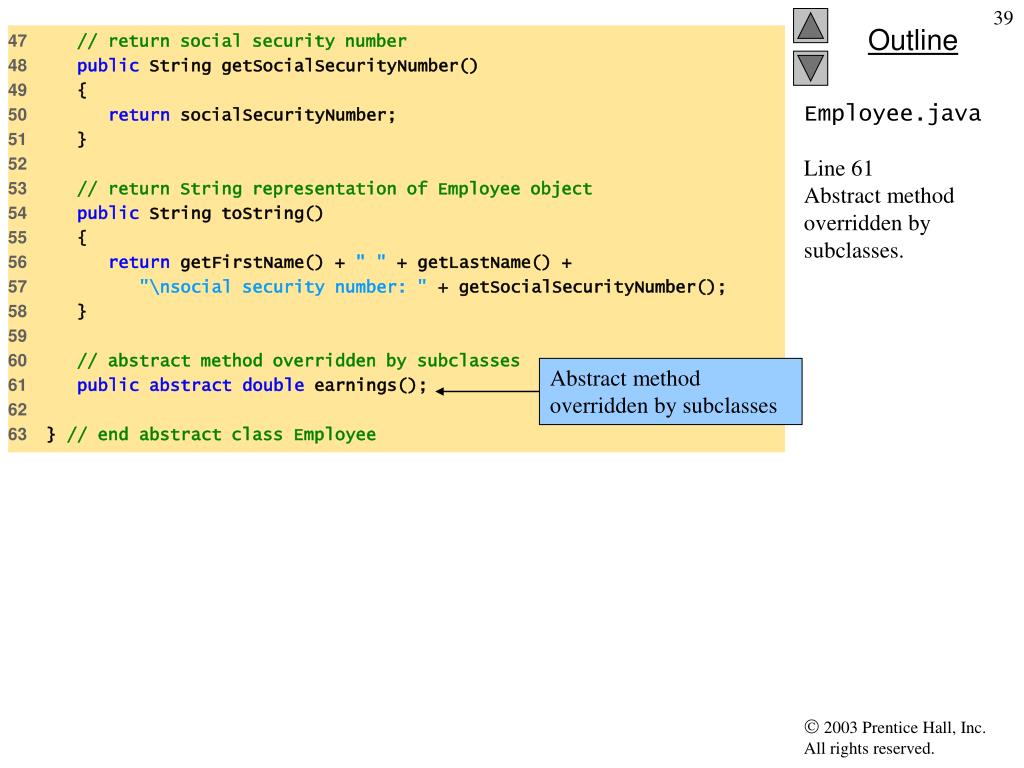This screenshot has height=768, width=1024.
Task: Click the '2003 Prentice Hall, Inc.' copyright text
Action: pos(895,728)
